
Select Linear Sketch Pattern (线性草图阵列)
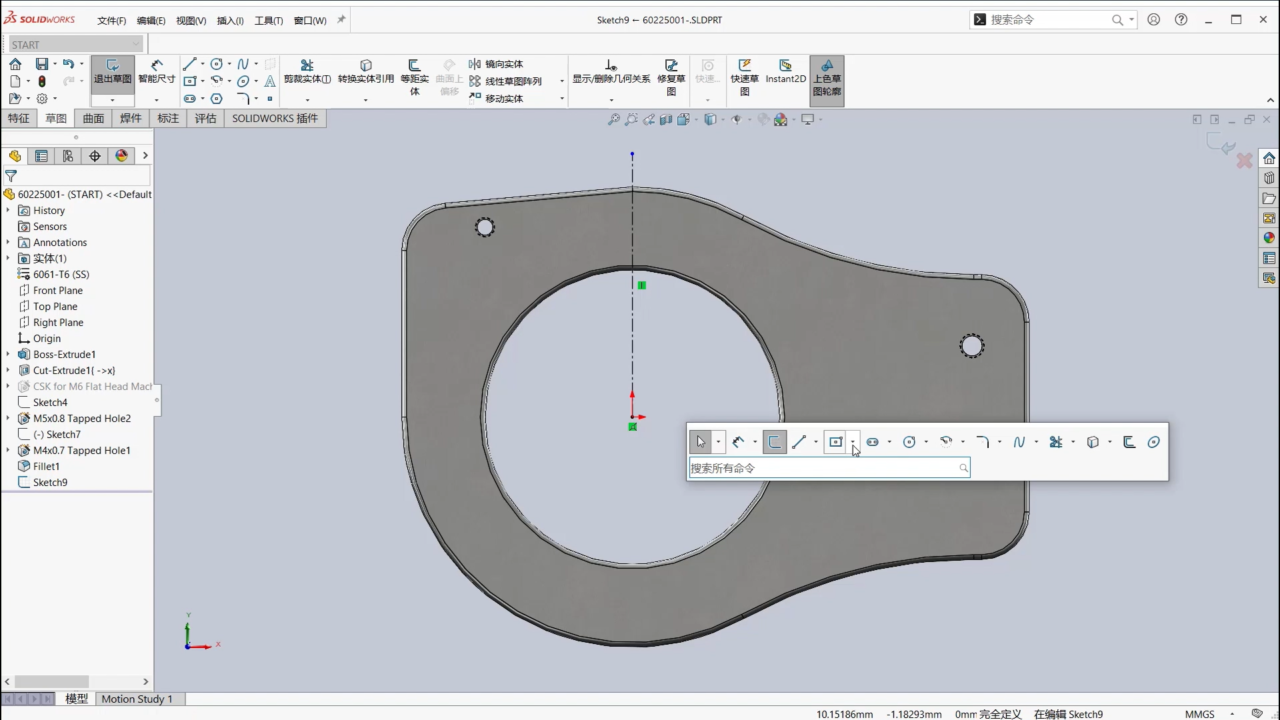[505, 81]
